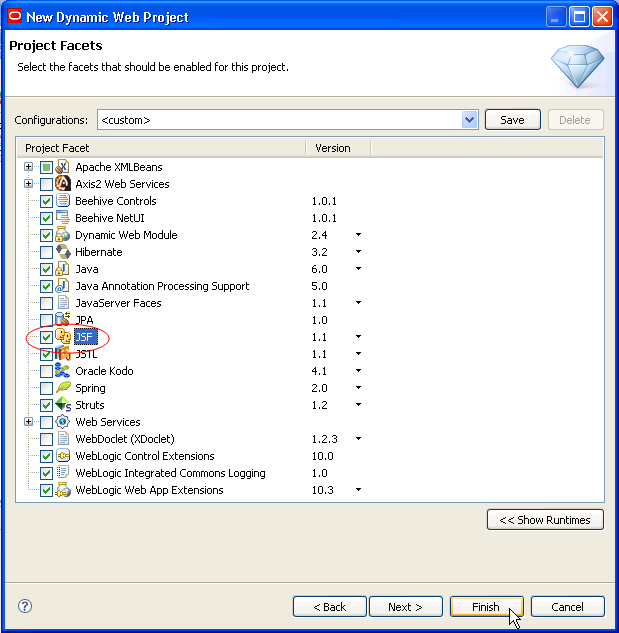Open the Hibernate version dropdown
The height and width of the screenshot is (633, 619).
click(x=358, y=252)
